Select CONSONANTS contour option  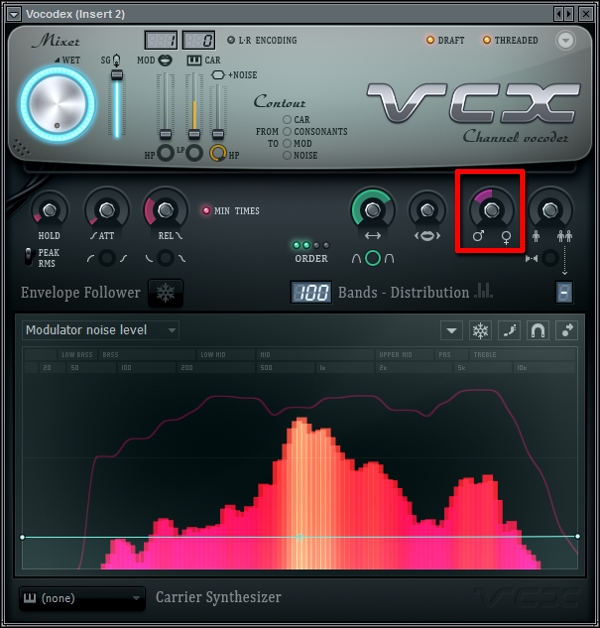pos(287,131)
